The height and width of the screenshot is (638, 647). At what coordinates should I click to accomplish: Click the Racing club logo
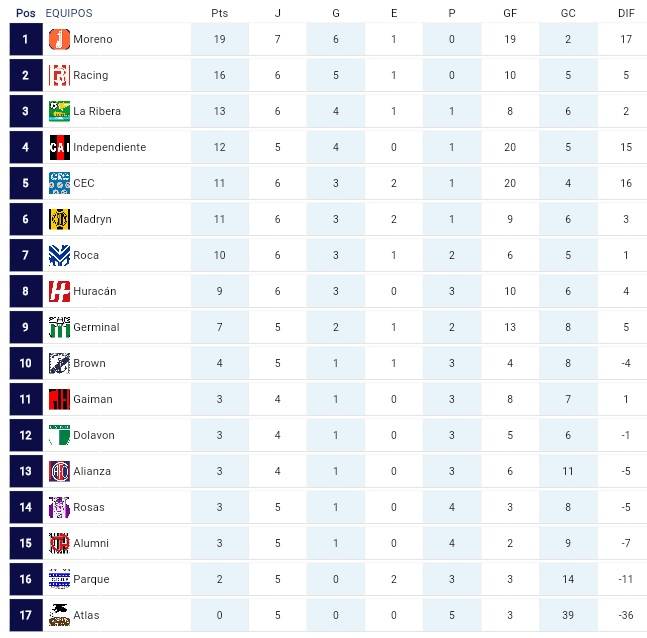[x=59, y=76]
